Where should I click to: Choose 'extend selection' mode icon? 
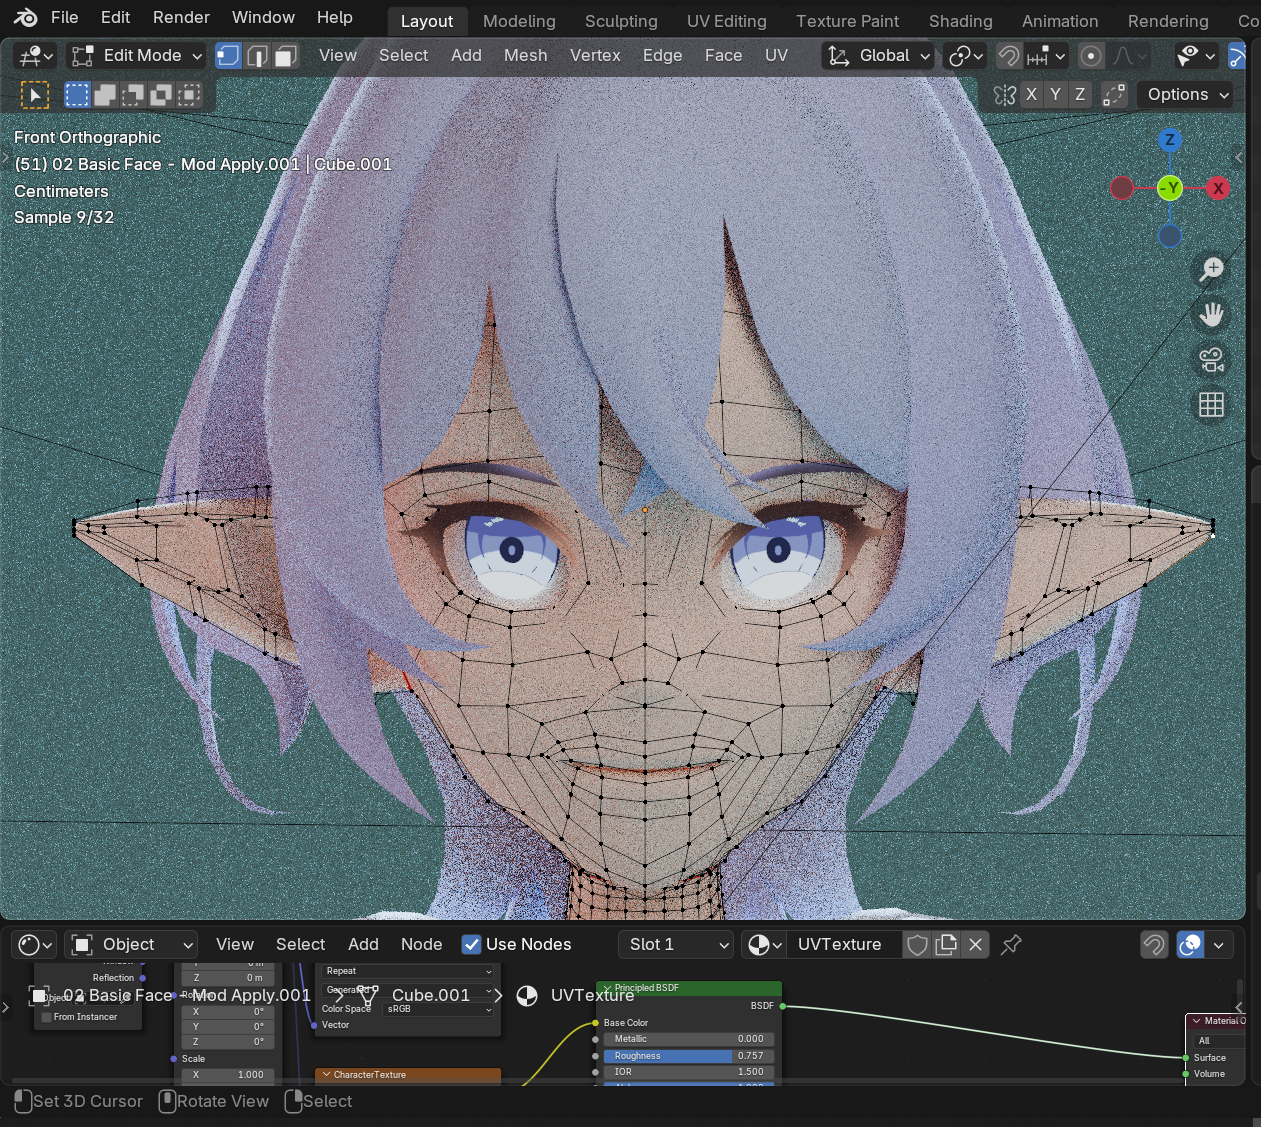105,95
